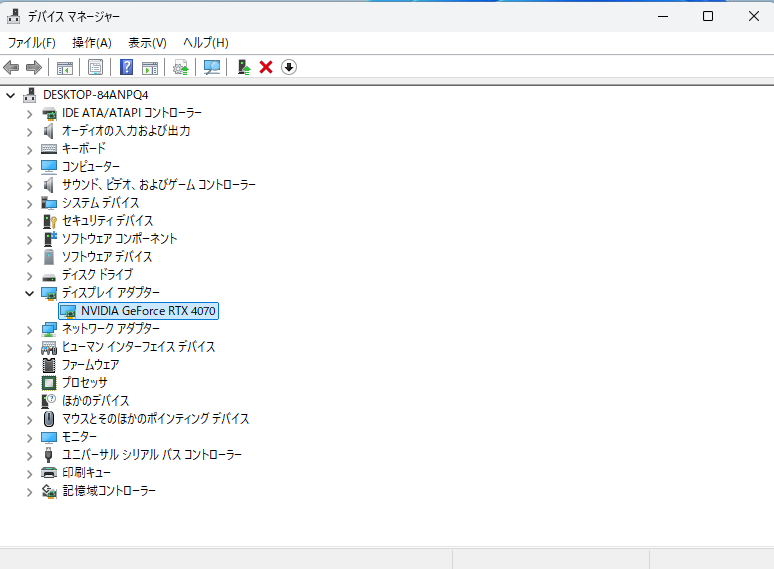Open the blue question mark help icon
The image size is (774, 569).
click(126, 67)
